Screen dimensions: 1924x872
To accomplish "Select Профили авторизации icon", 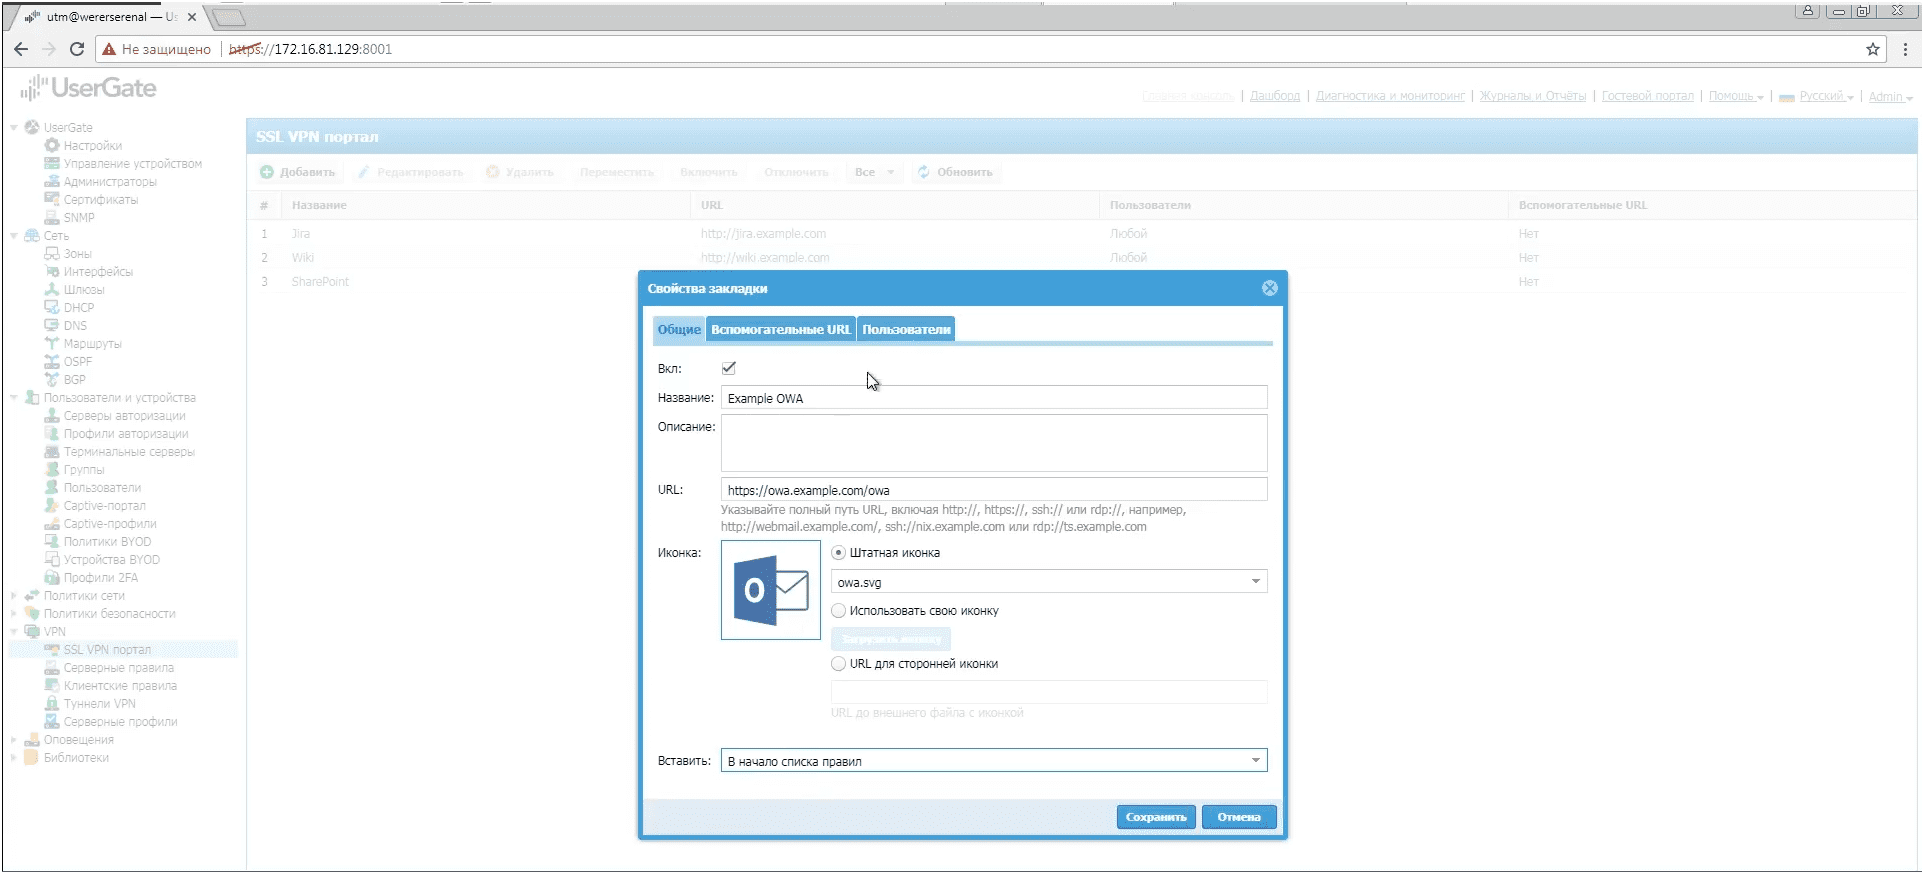I will pos(52,434).
